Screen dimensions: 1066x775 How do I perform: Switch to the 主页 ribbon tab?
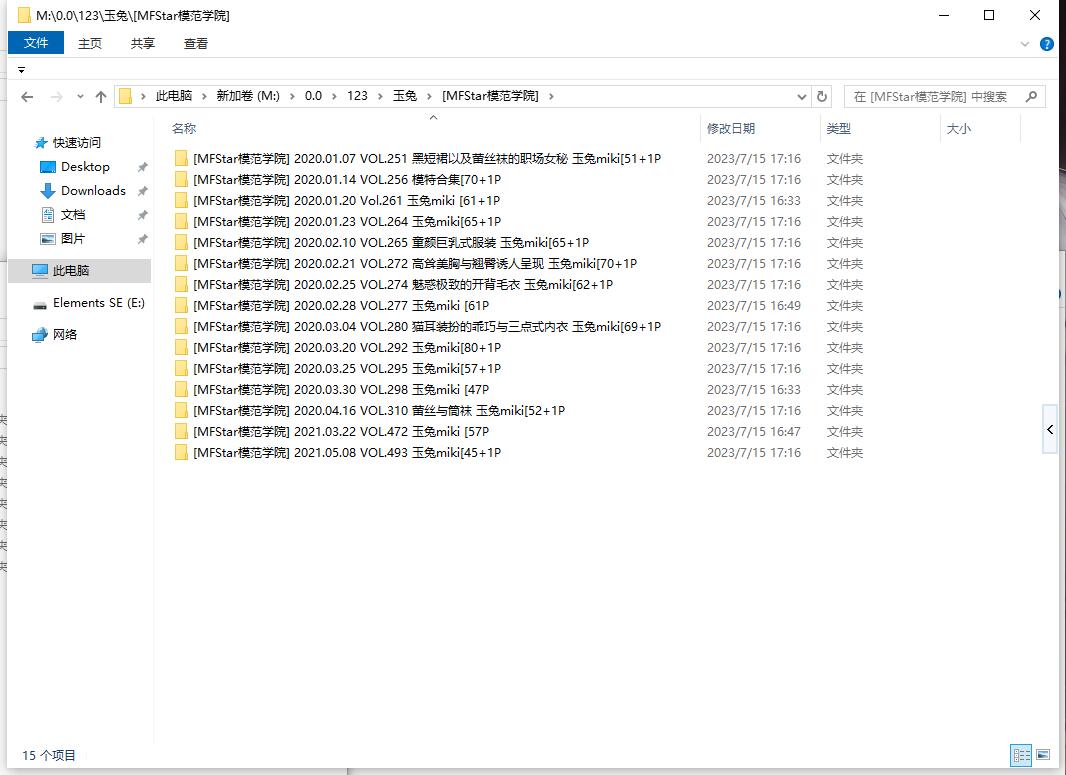tap(90, 44)
